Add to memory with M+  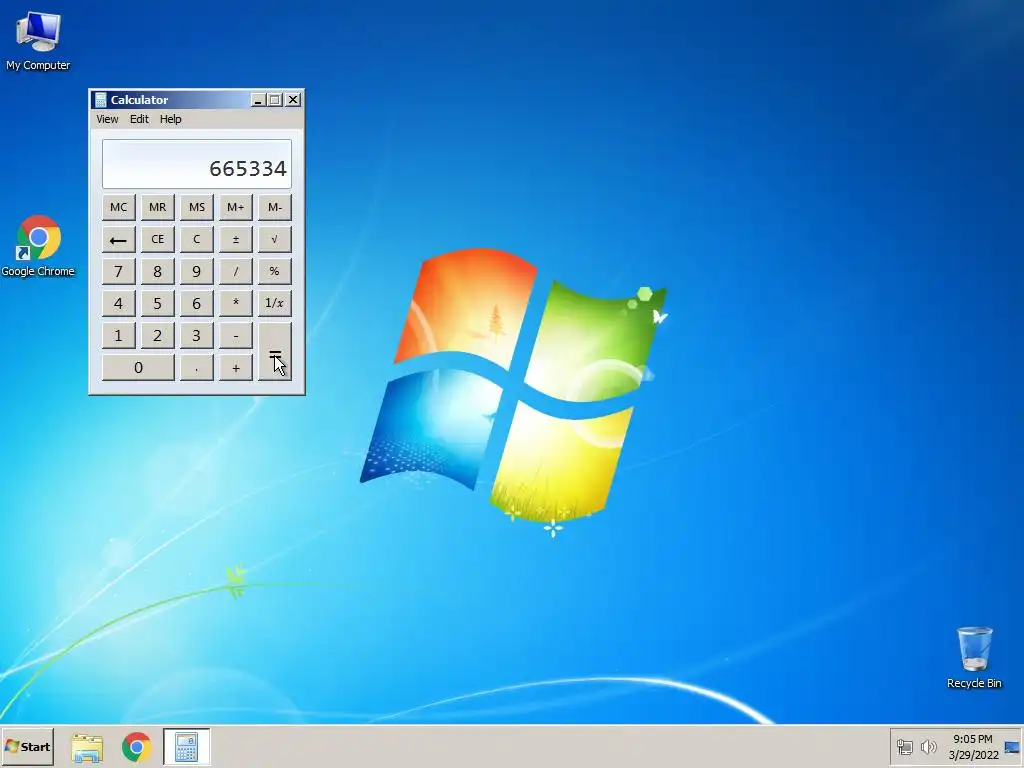coord(236,208)
